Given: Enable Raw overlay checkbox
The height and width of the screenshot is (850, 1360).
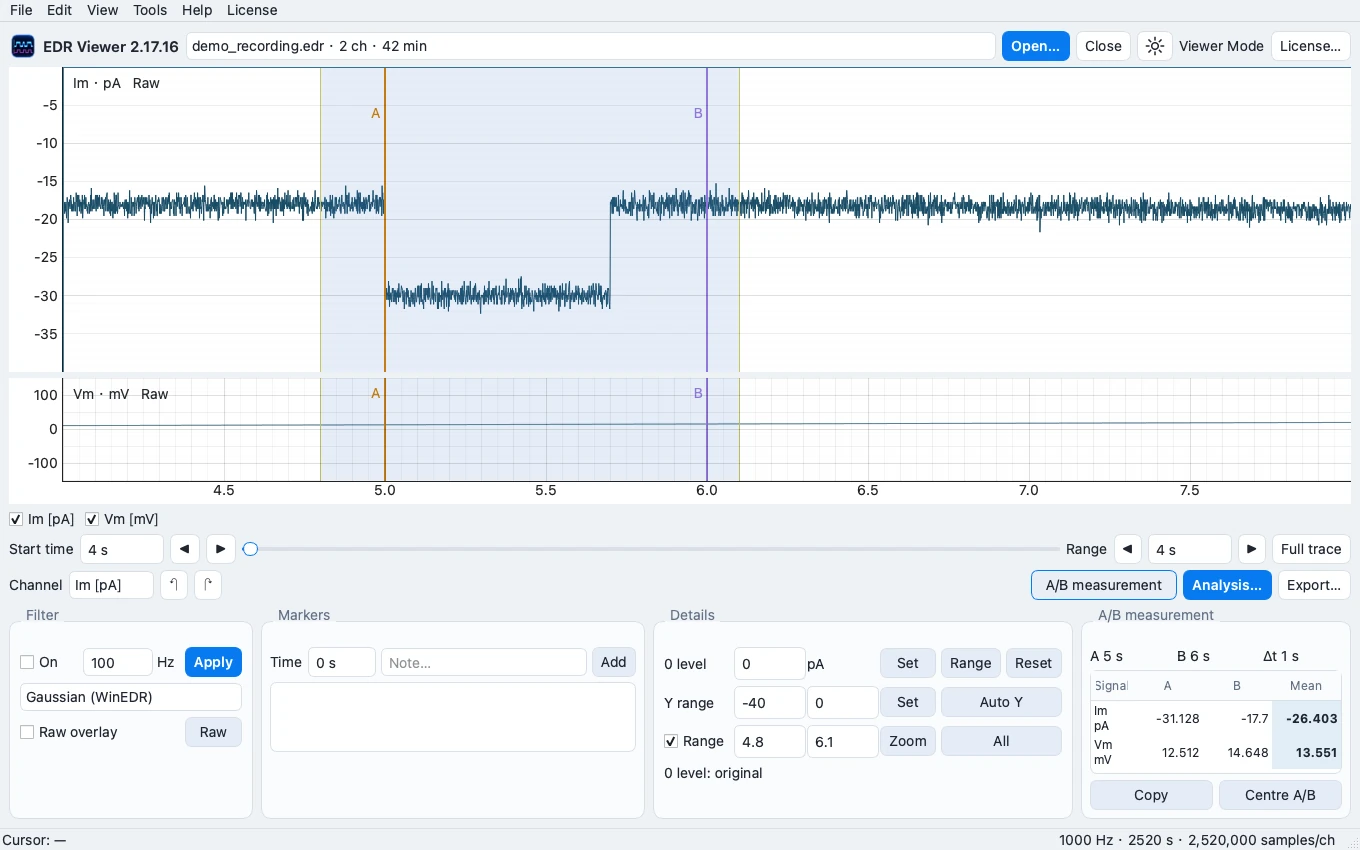Looking at the screenshot, I should (x=27, y=732).
